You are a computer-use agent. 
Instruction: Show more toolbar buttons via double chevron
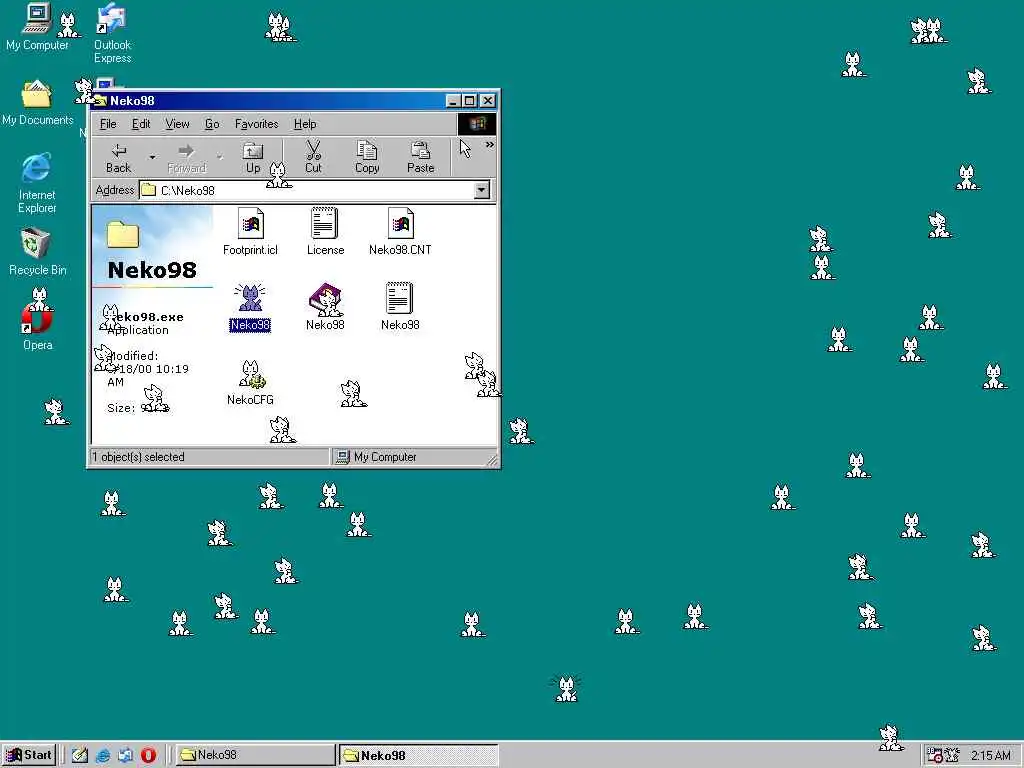coord(489,145)
